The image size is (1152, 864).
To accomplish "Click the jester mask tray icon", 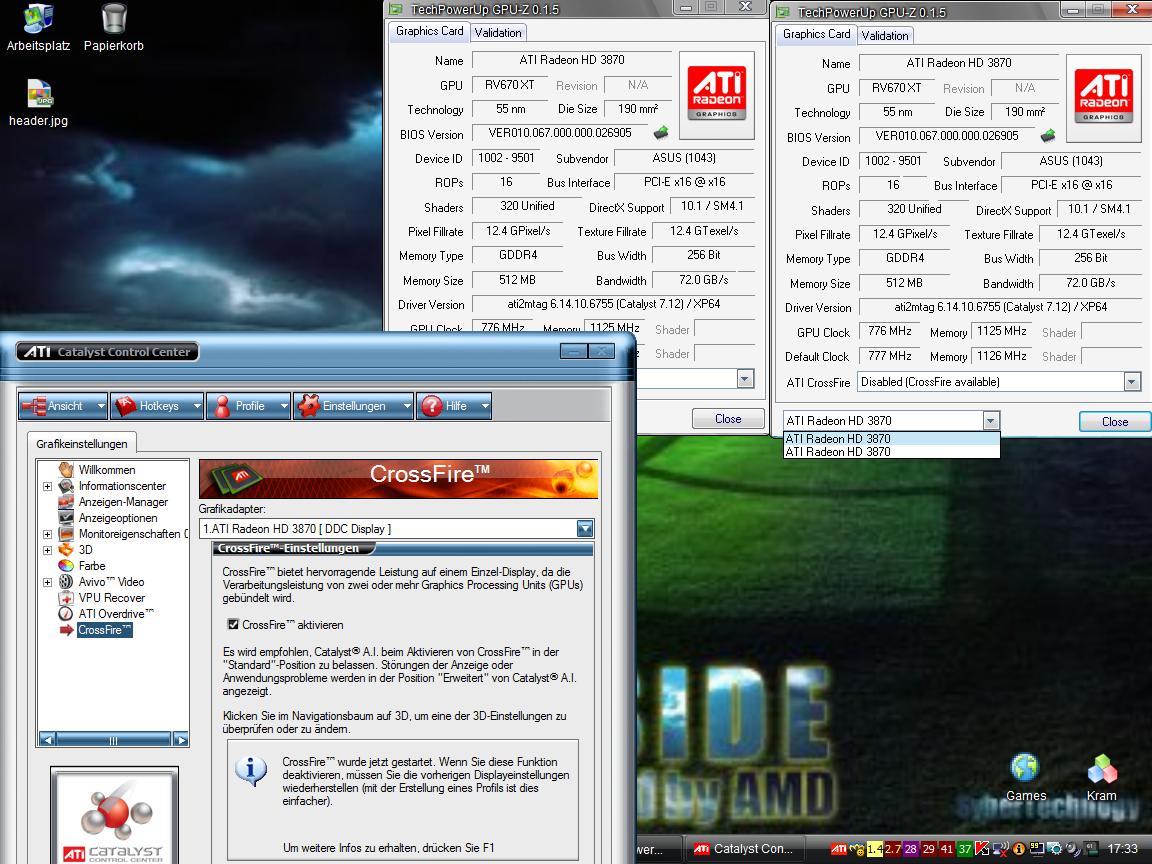I will point(857,849).
